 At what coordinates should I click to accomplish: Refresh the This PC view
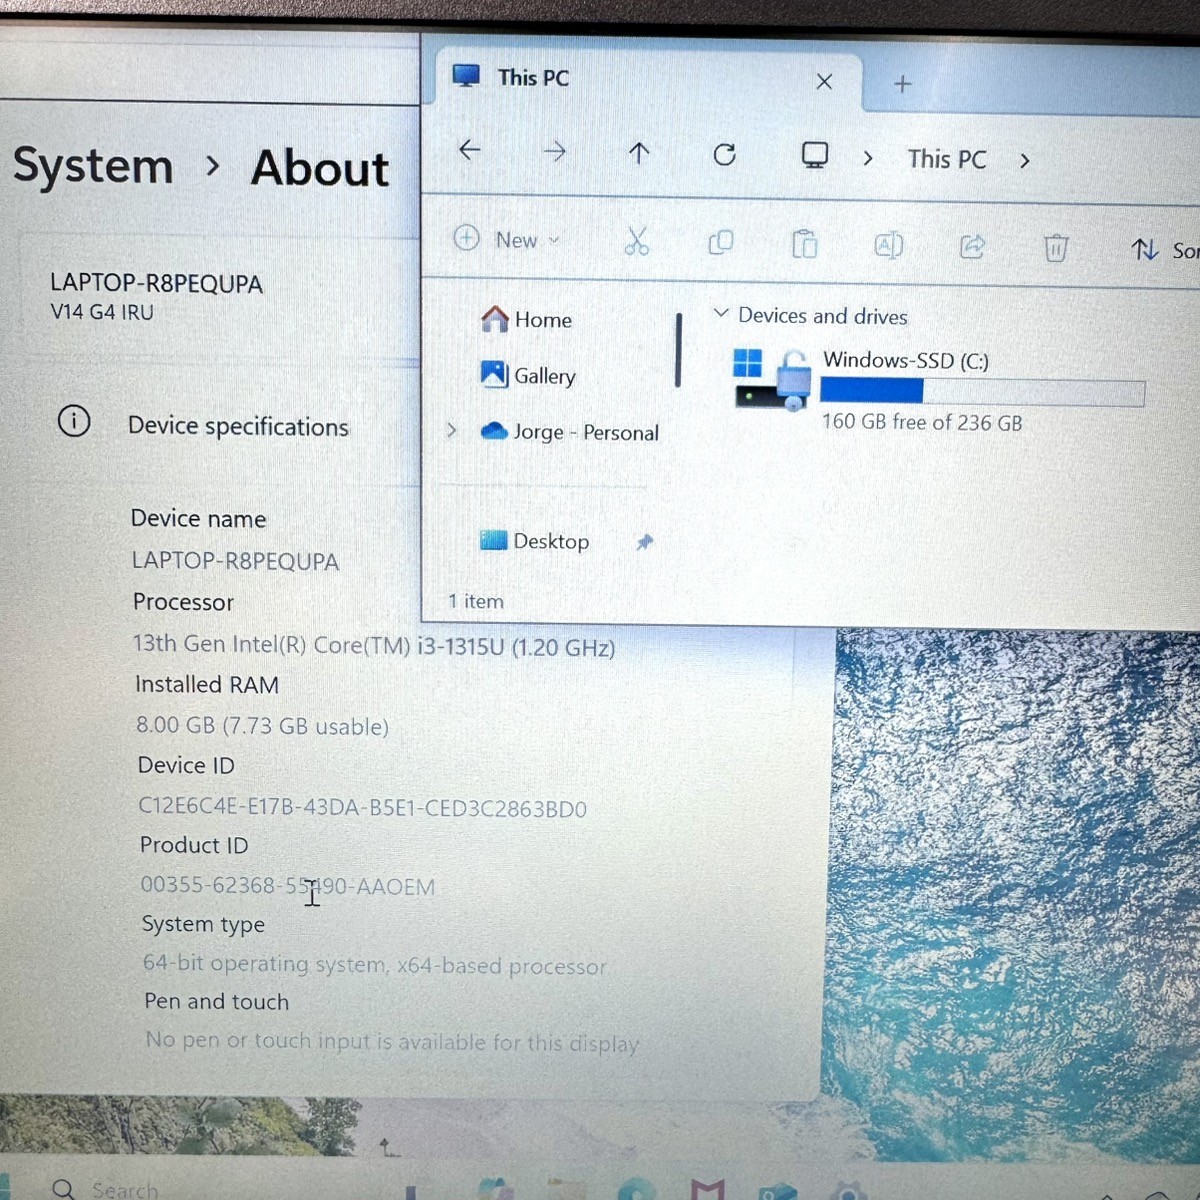click(725, 154)
